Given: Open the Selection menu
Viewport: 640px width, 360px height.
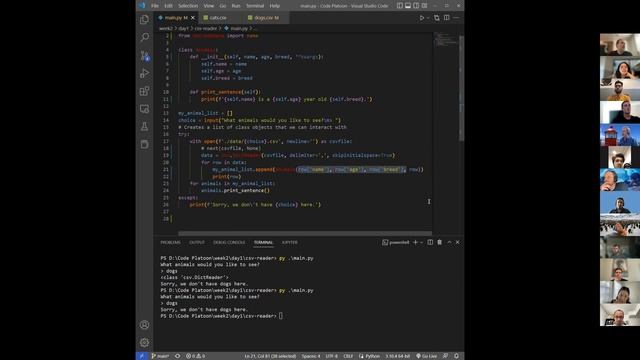Looking at the screenshot, I should (x=188, y=6).
